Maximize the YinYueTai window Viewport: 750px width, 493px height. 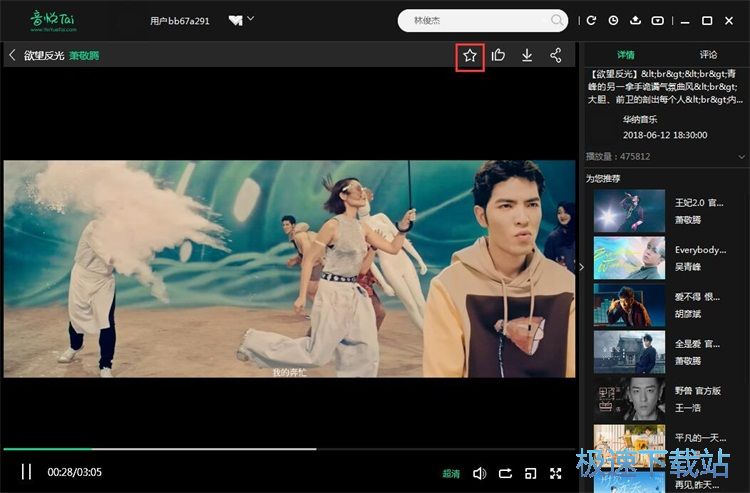(707, 21)
